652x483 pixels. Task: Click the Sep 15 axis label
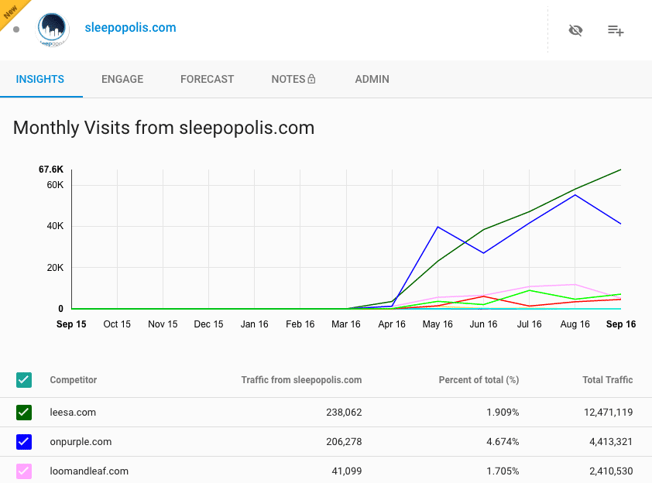(71, 324)
